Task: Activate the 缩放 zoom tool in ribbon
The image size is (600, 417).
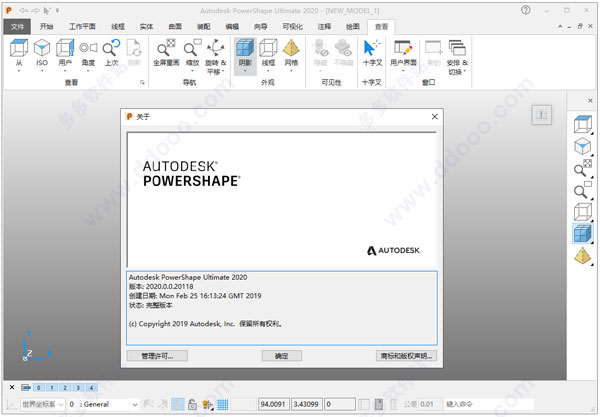Action: pos(192,48)
